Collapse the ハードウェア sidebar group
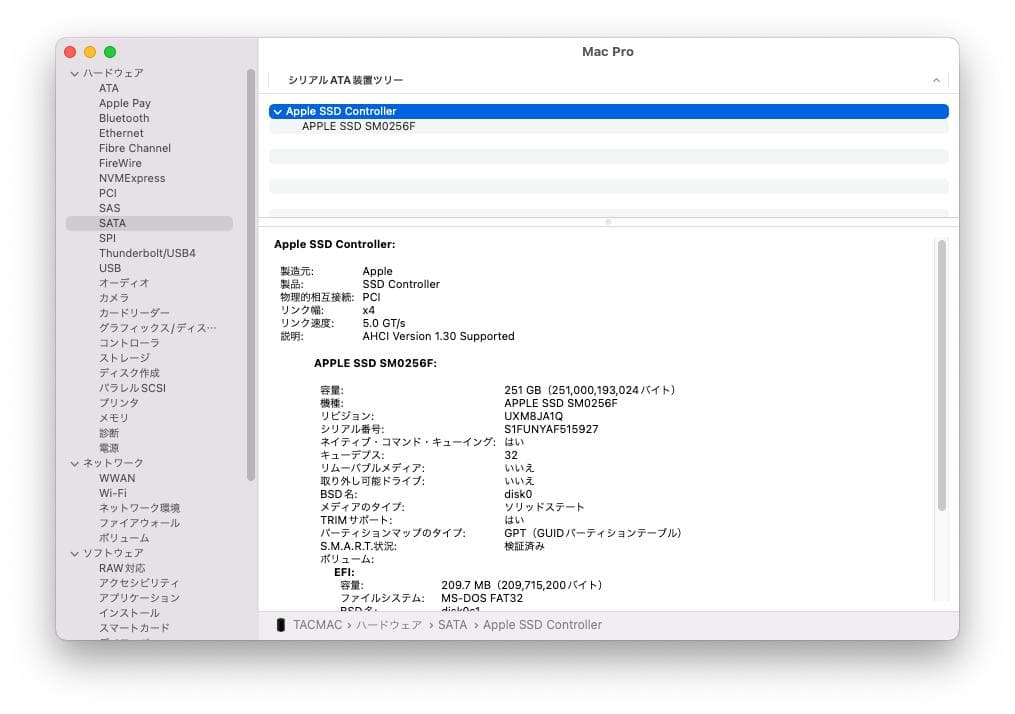 [74, 72]
